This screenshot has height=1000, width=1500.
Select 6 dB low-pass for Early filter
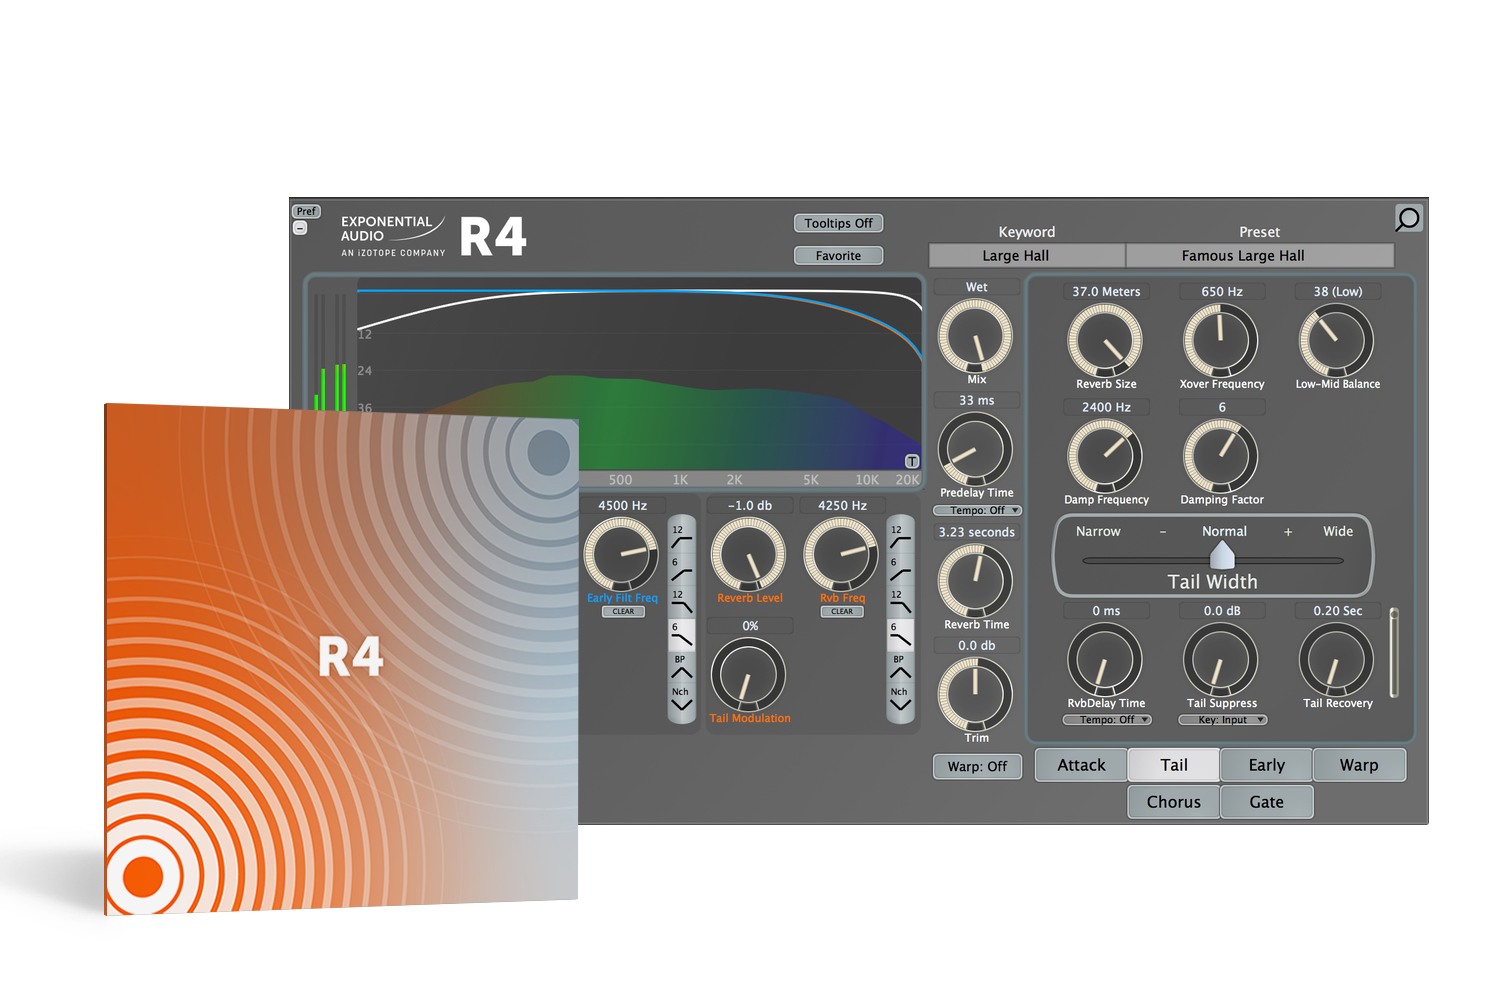point(681,635)
